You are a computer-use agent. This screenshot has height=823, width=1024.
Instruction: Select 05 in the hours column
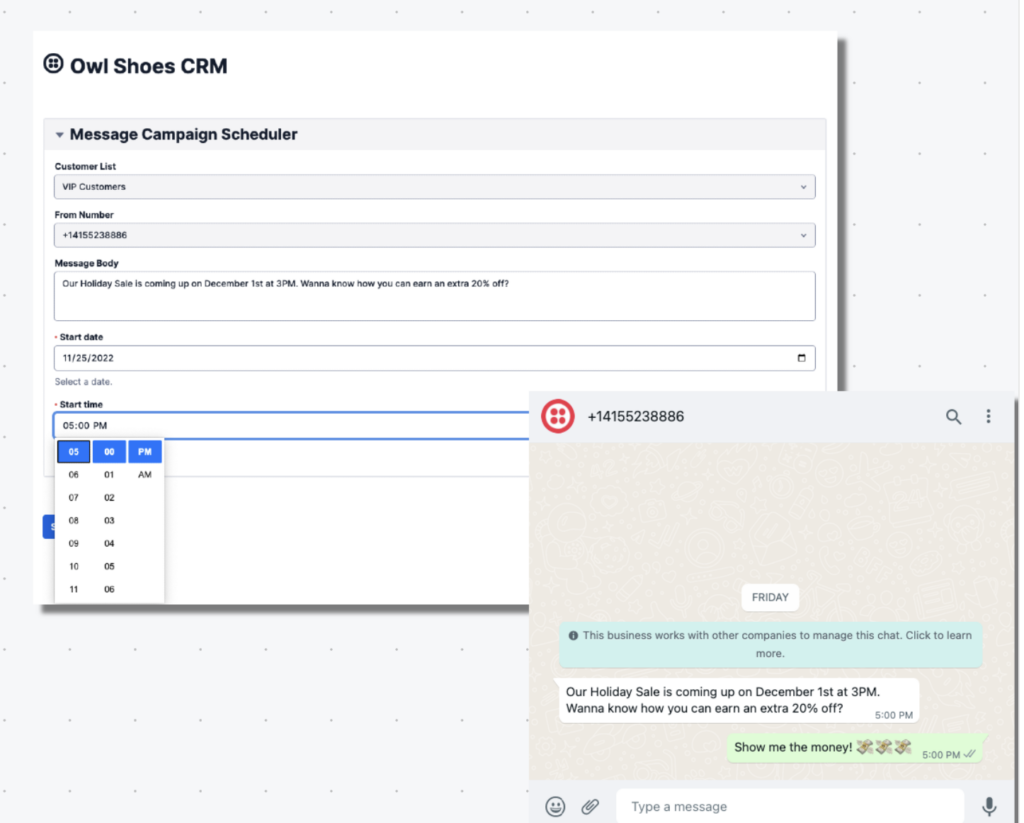coord(73,451)
